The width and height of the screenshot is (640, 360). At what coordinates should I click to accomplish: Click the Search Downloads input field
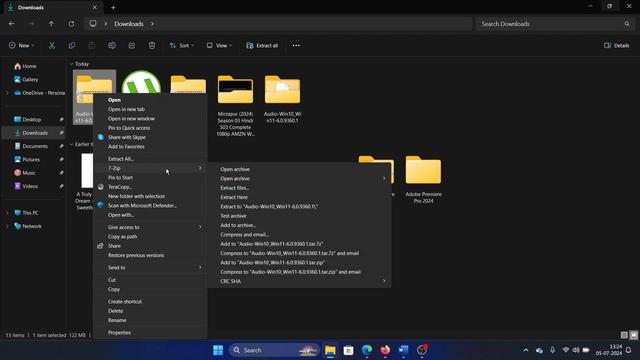tap(554, 24)
